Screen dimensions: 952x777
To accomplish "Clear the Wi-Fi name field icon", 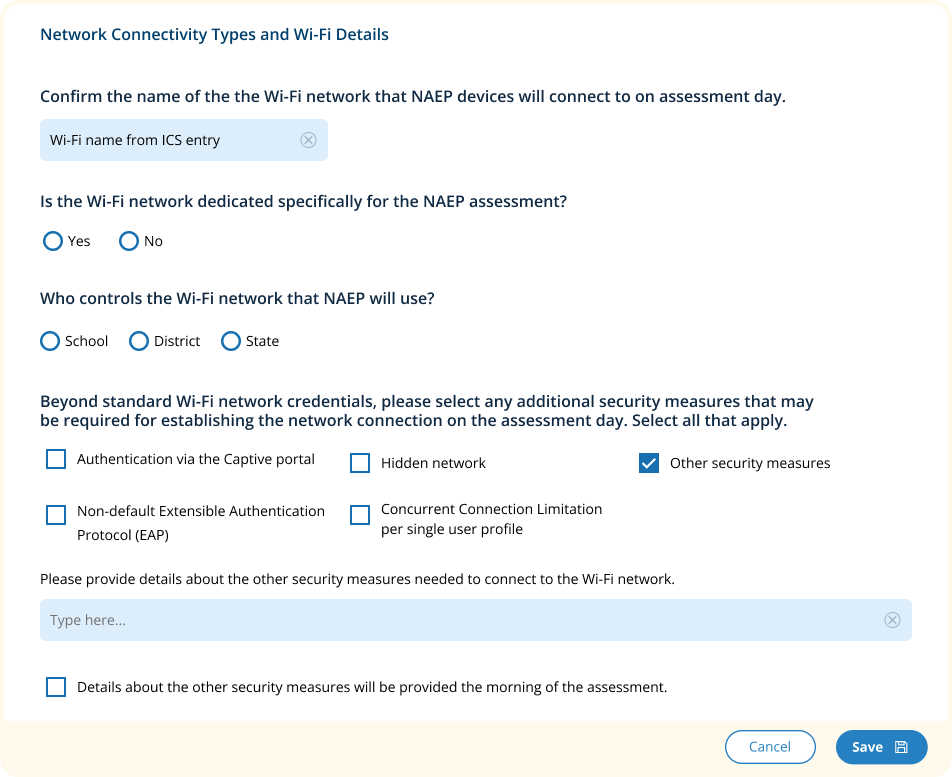I will pyautogui.click(x=308, y=140).
